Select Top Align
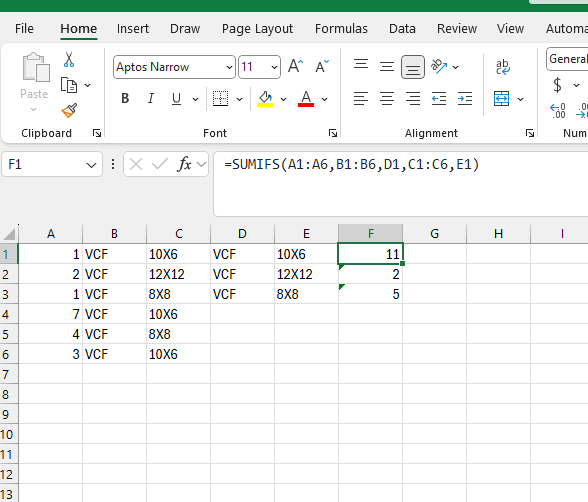 [361, 64]
